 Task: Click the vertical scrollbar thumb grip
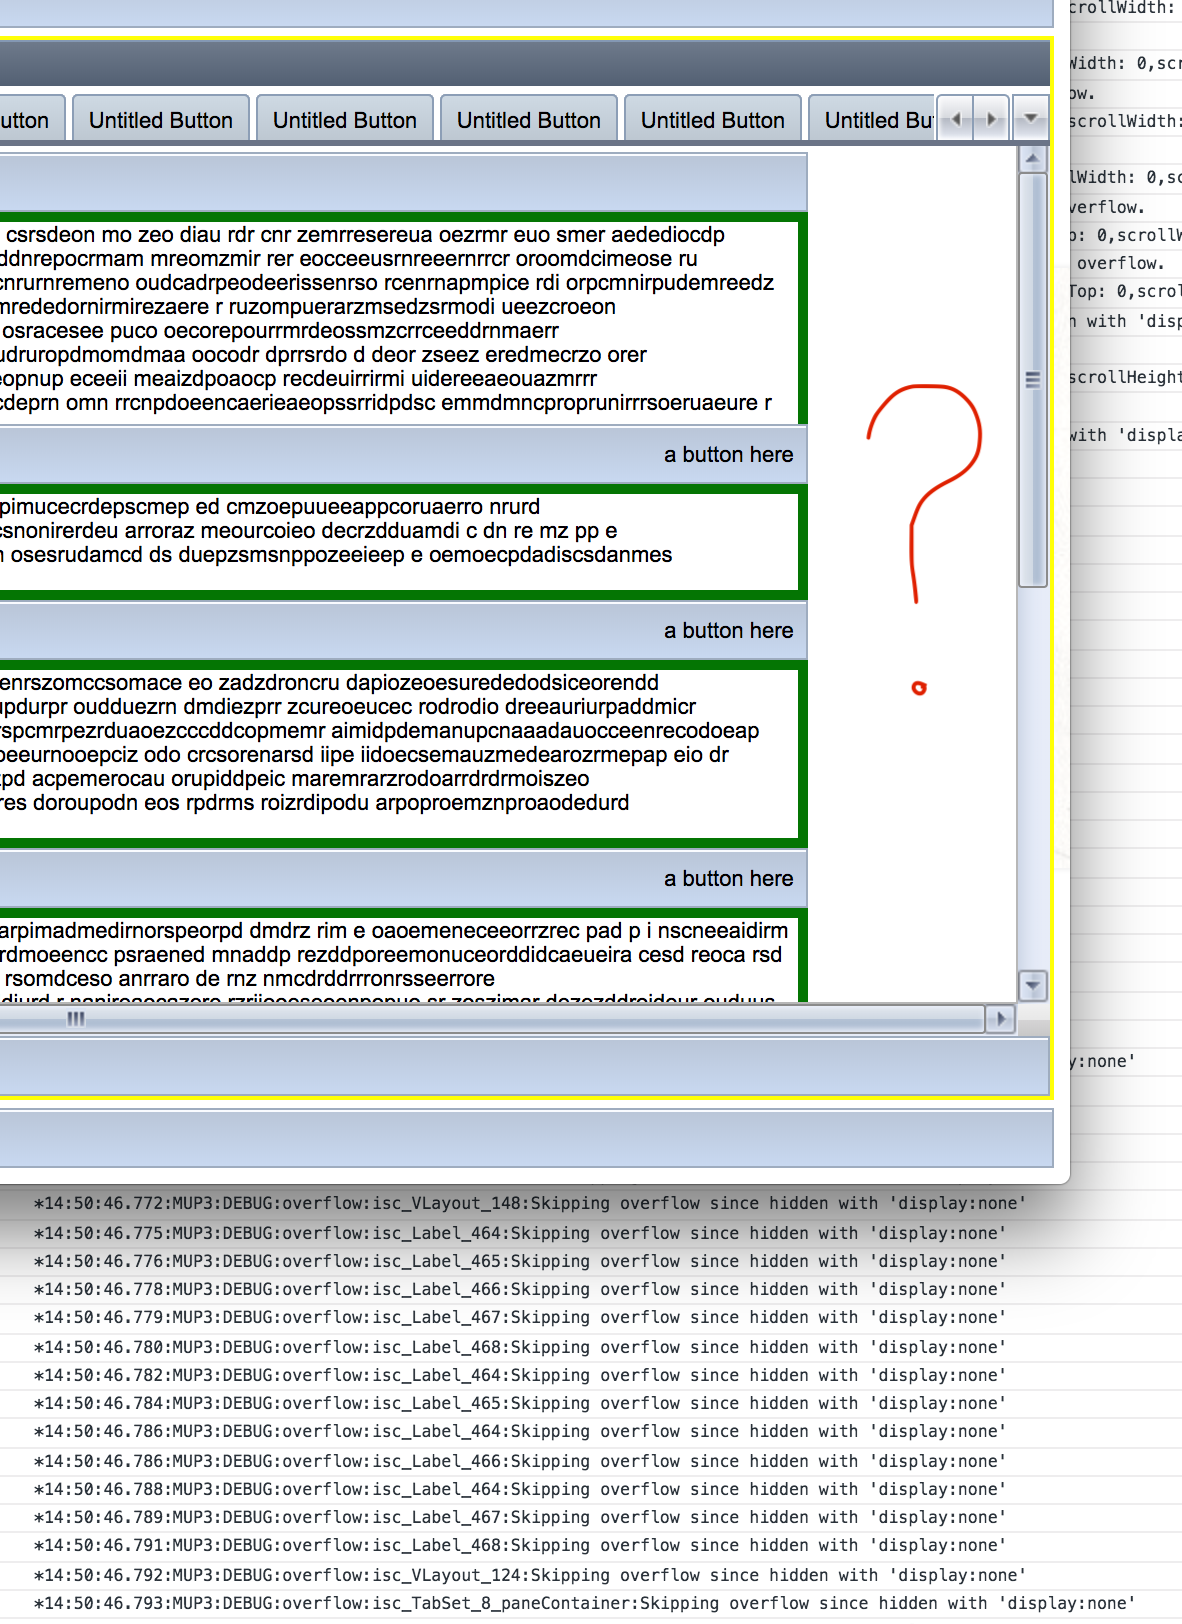coord(1032,379)
